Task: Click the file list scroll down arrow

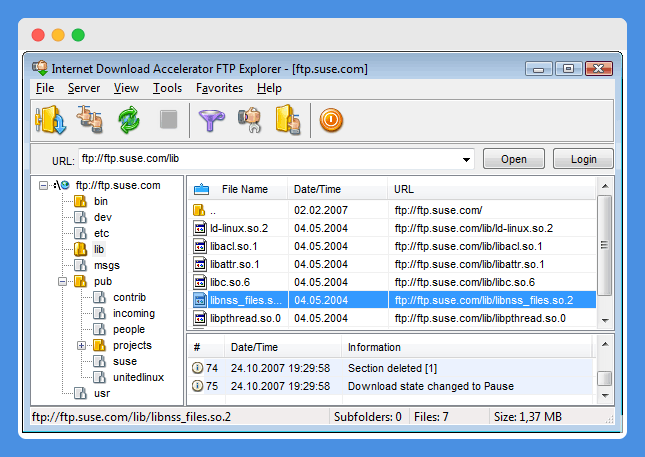Action: 605,320
